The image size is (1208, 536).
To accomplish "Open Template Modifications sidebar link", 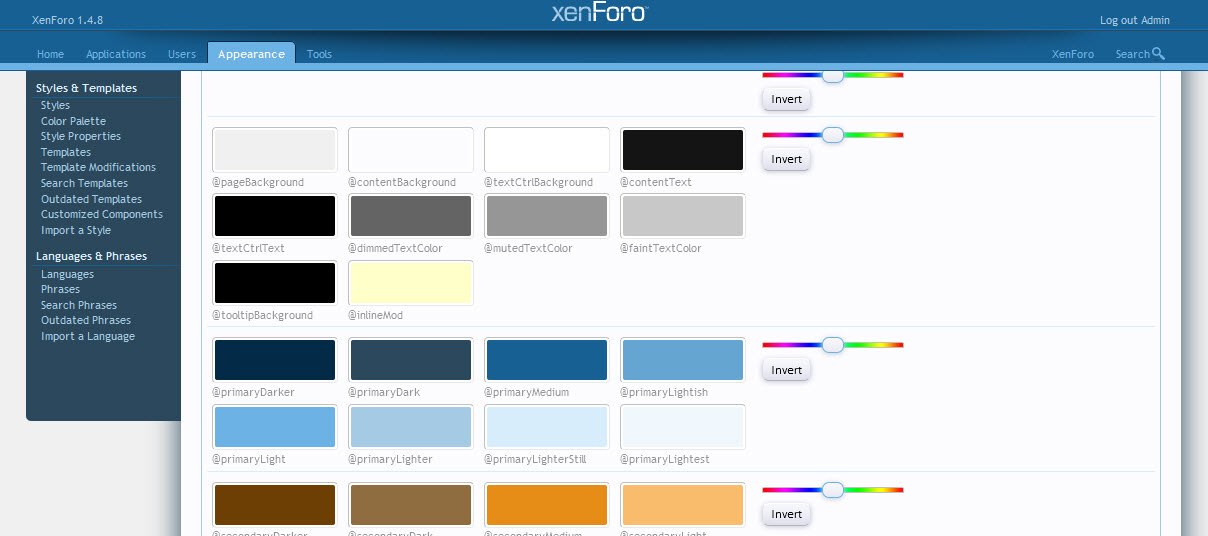I will click(98, 167).
